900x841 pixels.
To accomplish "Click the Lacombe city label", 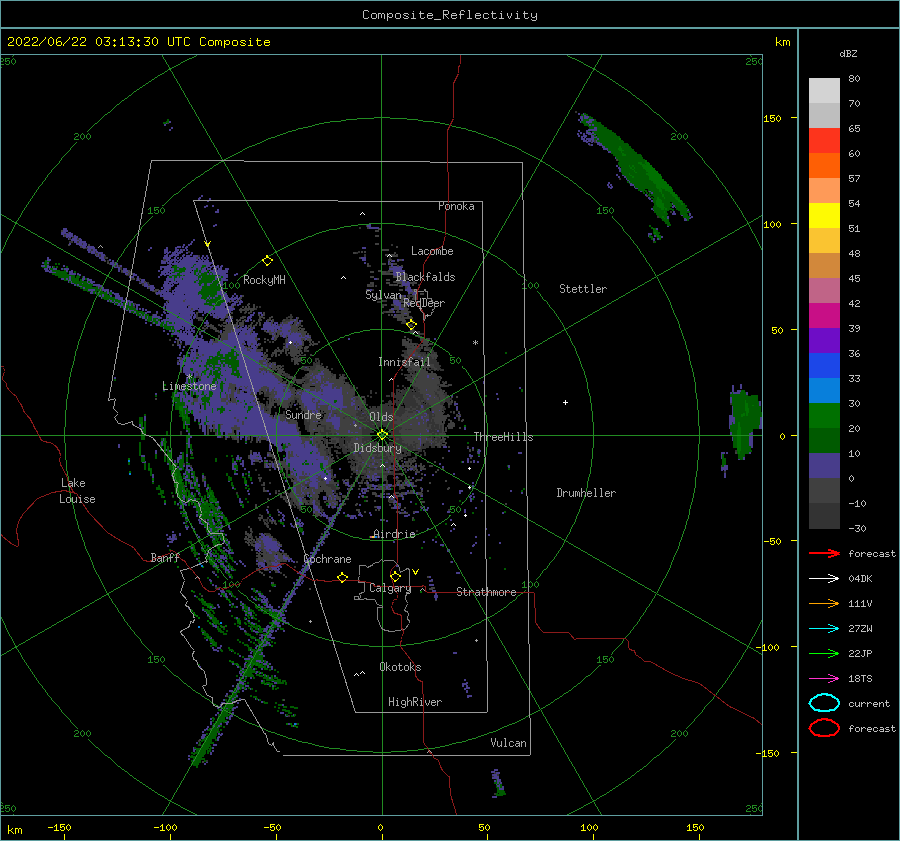I will coord(432,251).
